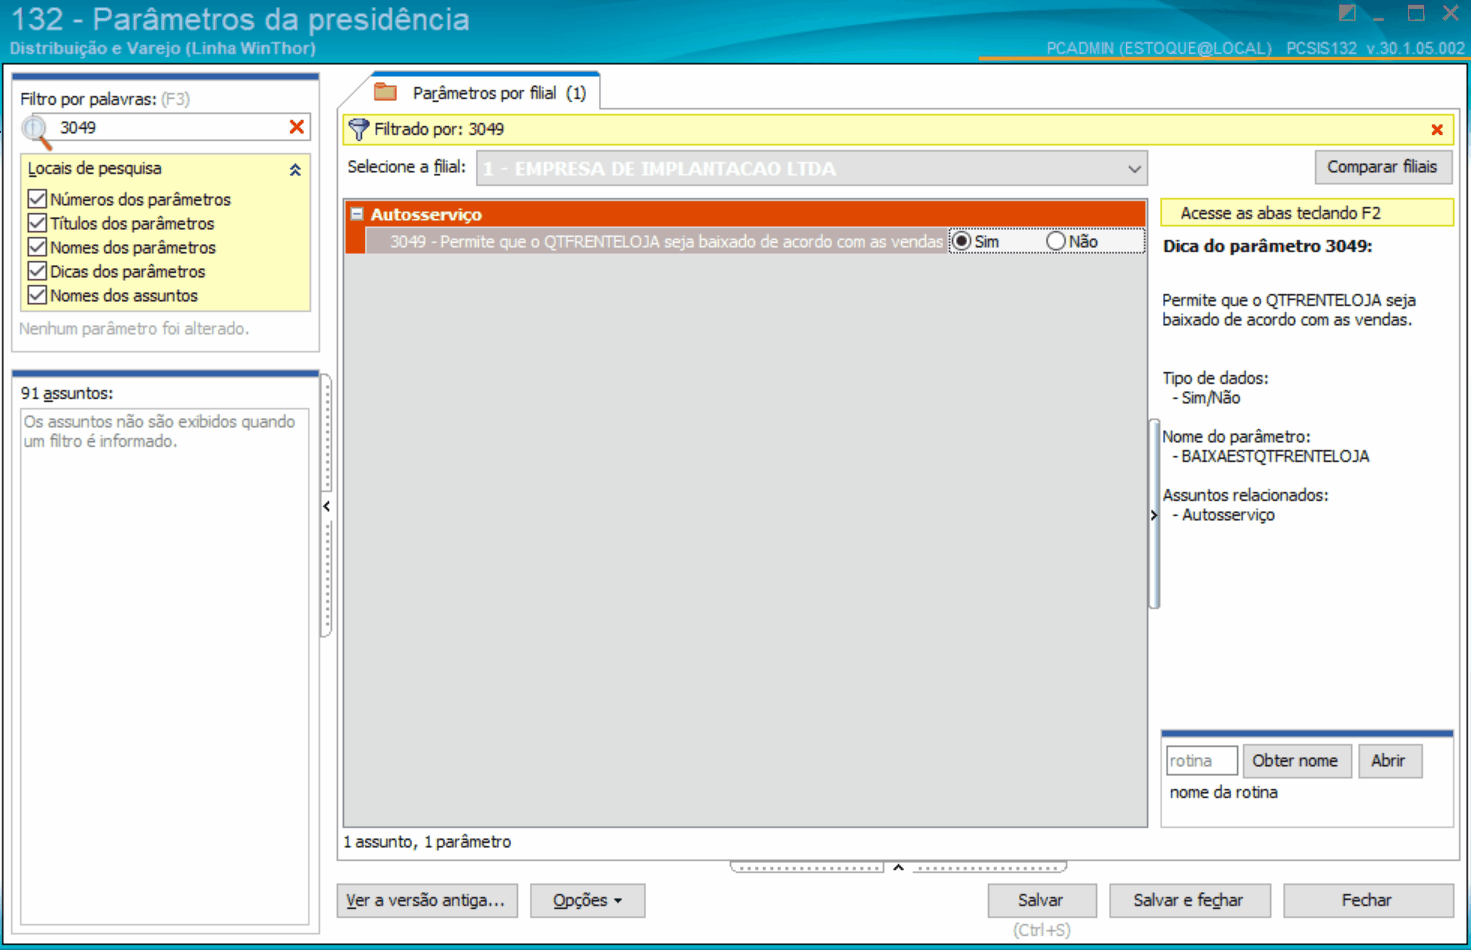Close the window with title bar X
The width and height of the screenshot is (1471, 950).
click(x=1450, y=13)
